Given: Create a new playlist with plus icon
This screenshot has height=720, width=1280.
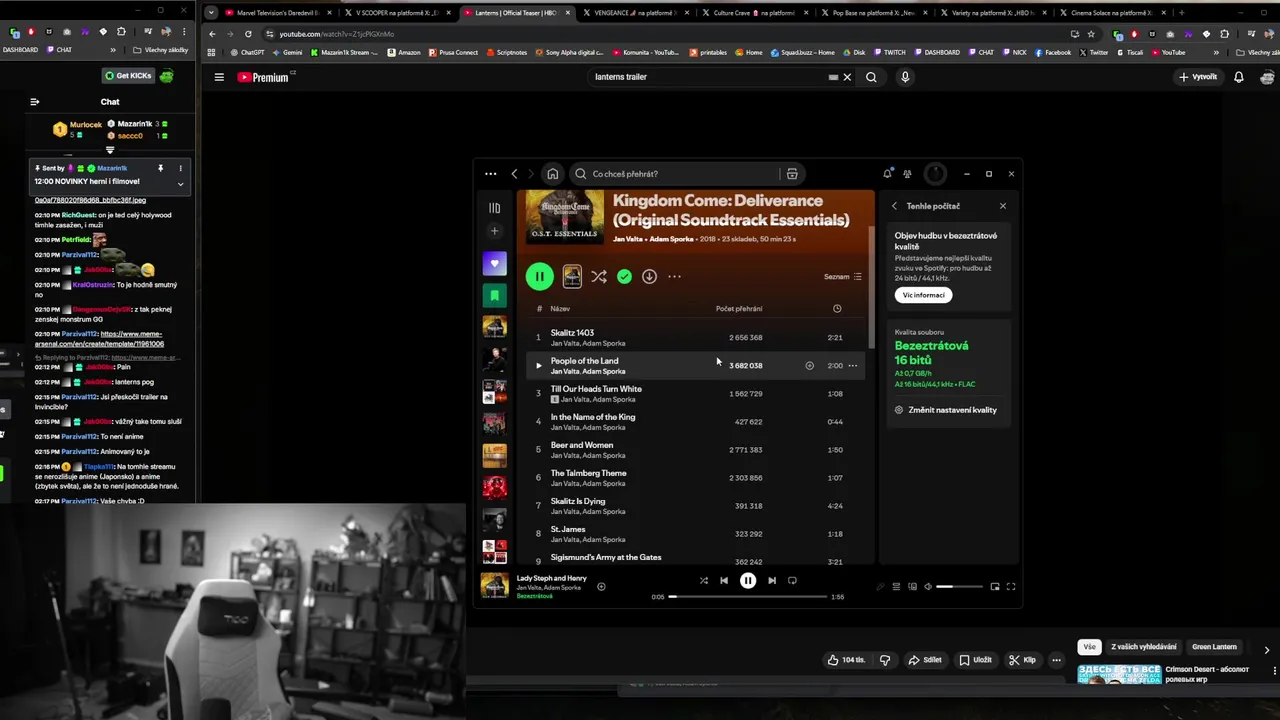Looking at the screenshot, I should tap(494, 231).
